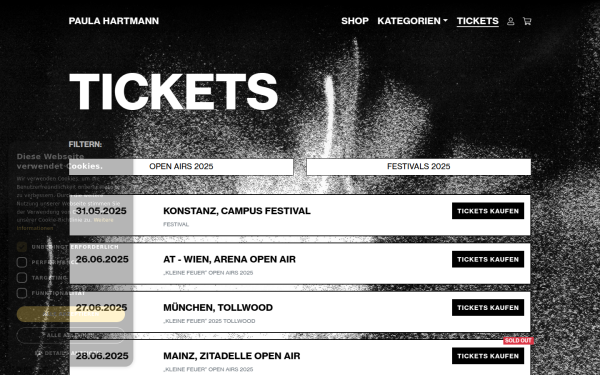Expand the Kategorien dropdown menu
The height and width of the screenshot is (375, 600).
pos(412,21)
